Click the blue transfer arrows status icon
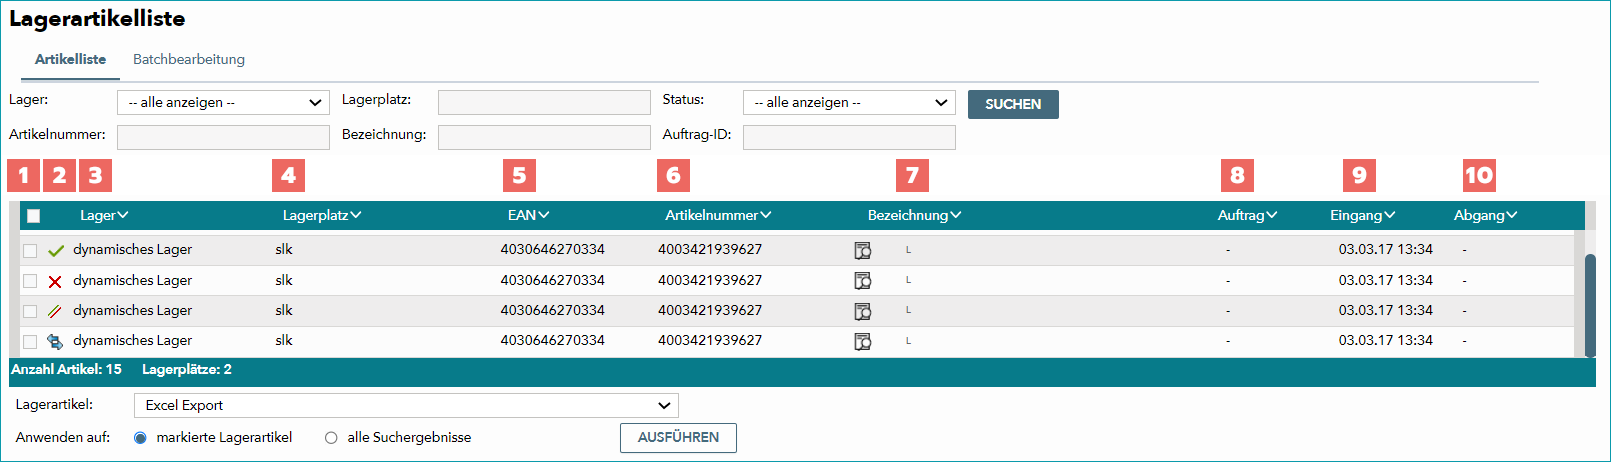Screen dimensions: 1611x462 point(55,342)
